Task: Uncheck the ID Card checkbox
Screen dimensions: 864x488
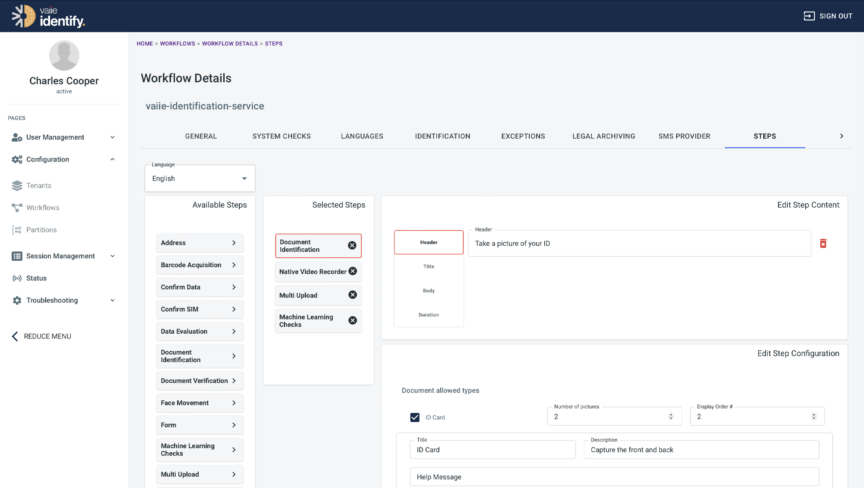Action: click(415, 418)
